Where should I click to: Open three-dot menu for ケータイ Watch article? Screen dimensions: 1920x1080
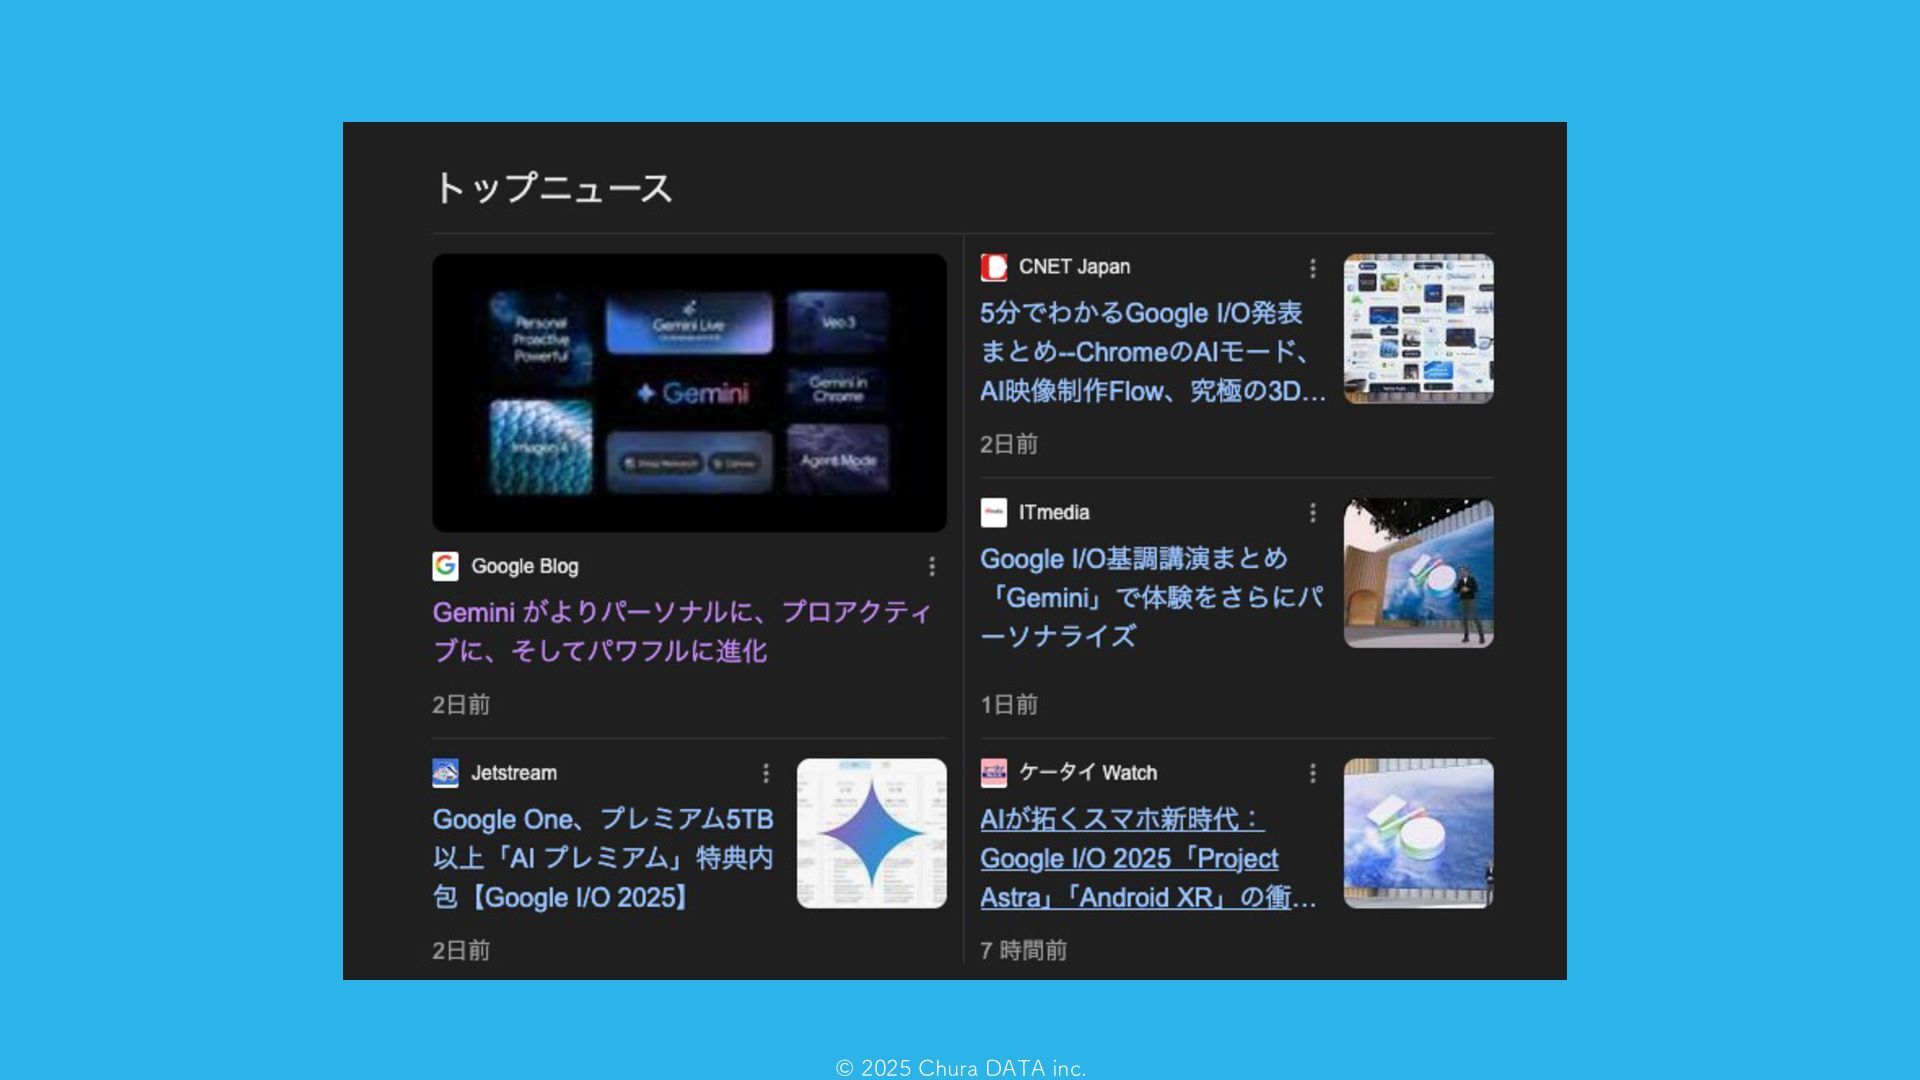pos(1313,773)
